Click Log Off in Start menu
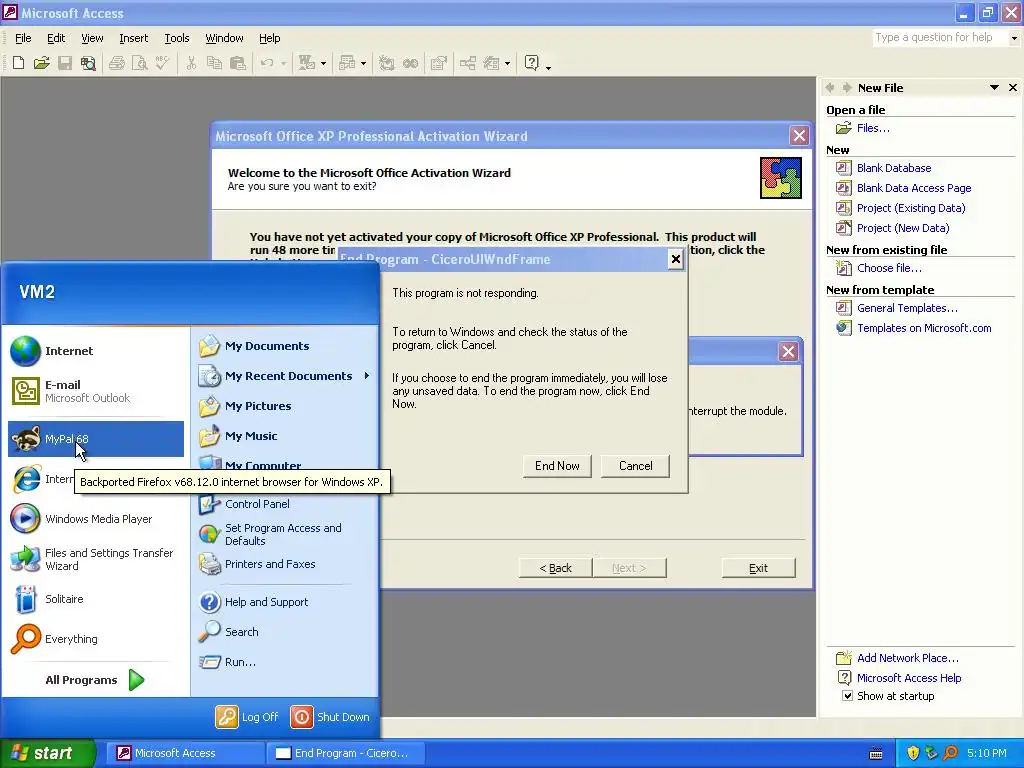 pos(248,716)
